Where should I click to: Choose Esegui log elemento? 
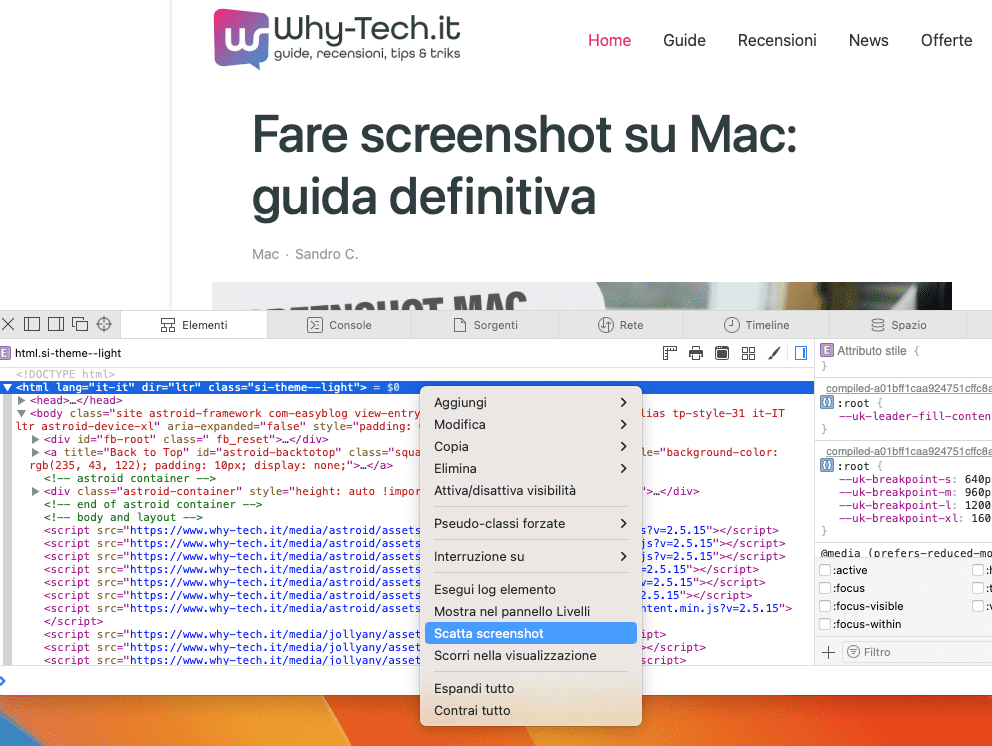coord(531,589)
